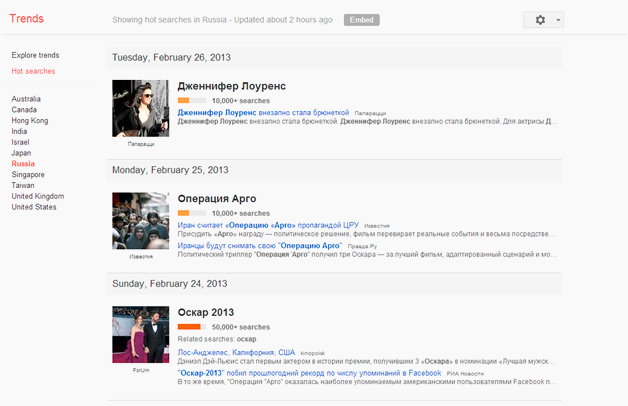628x406 pixels.
Task: Open the Дженнифер Лоуренс thumbnail photo
Action: 141,108
